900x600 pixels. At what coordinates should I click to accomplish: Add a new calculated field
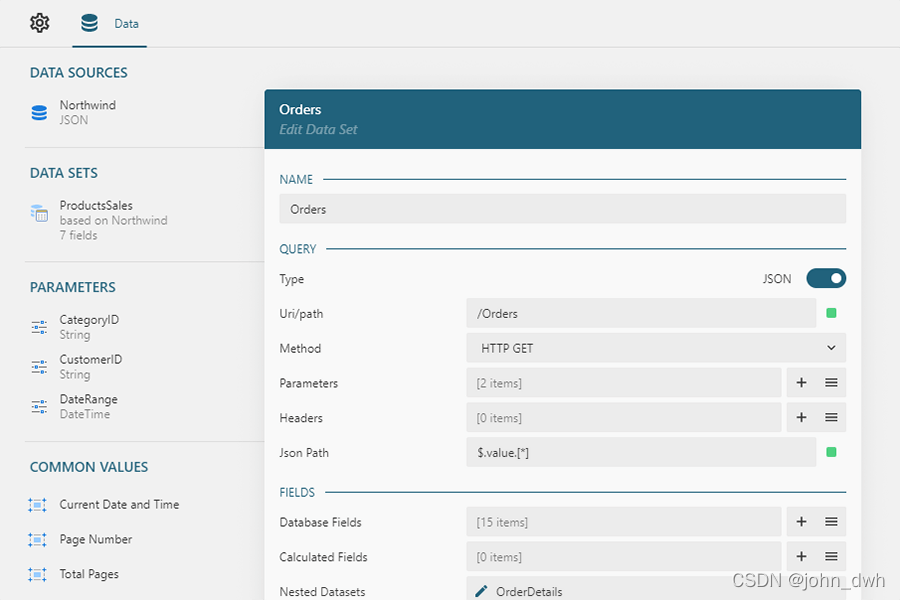pos(800,556)
